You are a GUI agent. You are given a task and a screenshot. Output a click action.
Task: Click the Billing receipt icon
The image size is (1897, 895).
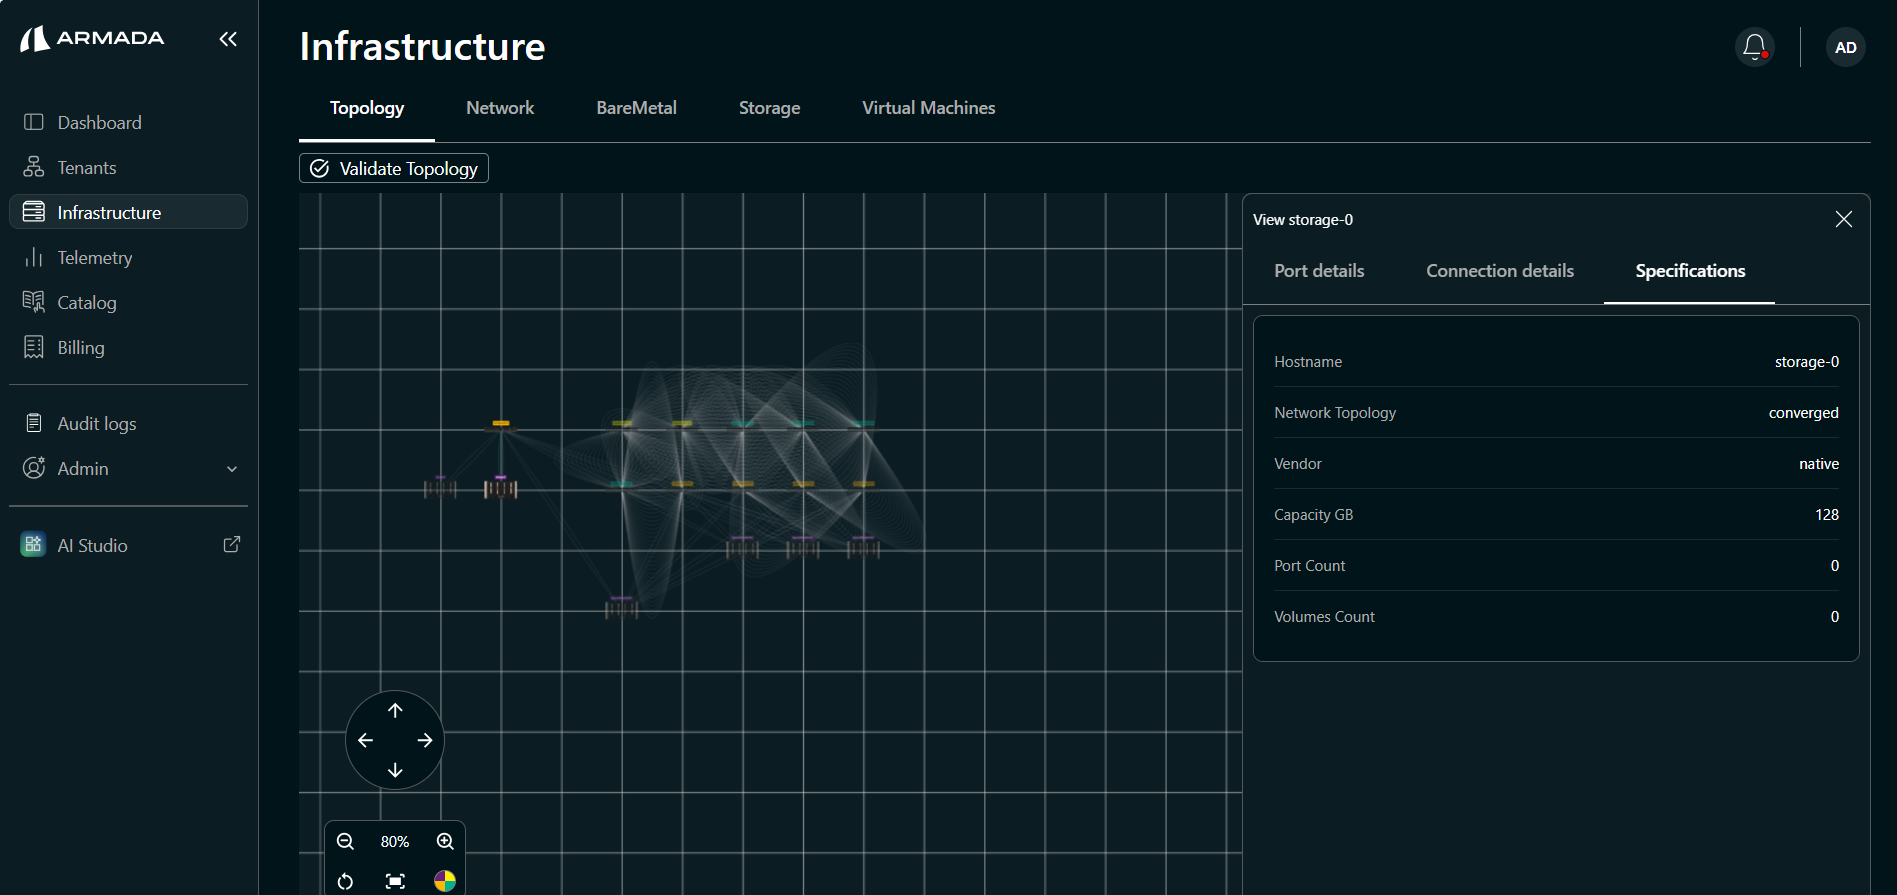[34, 347]
